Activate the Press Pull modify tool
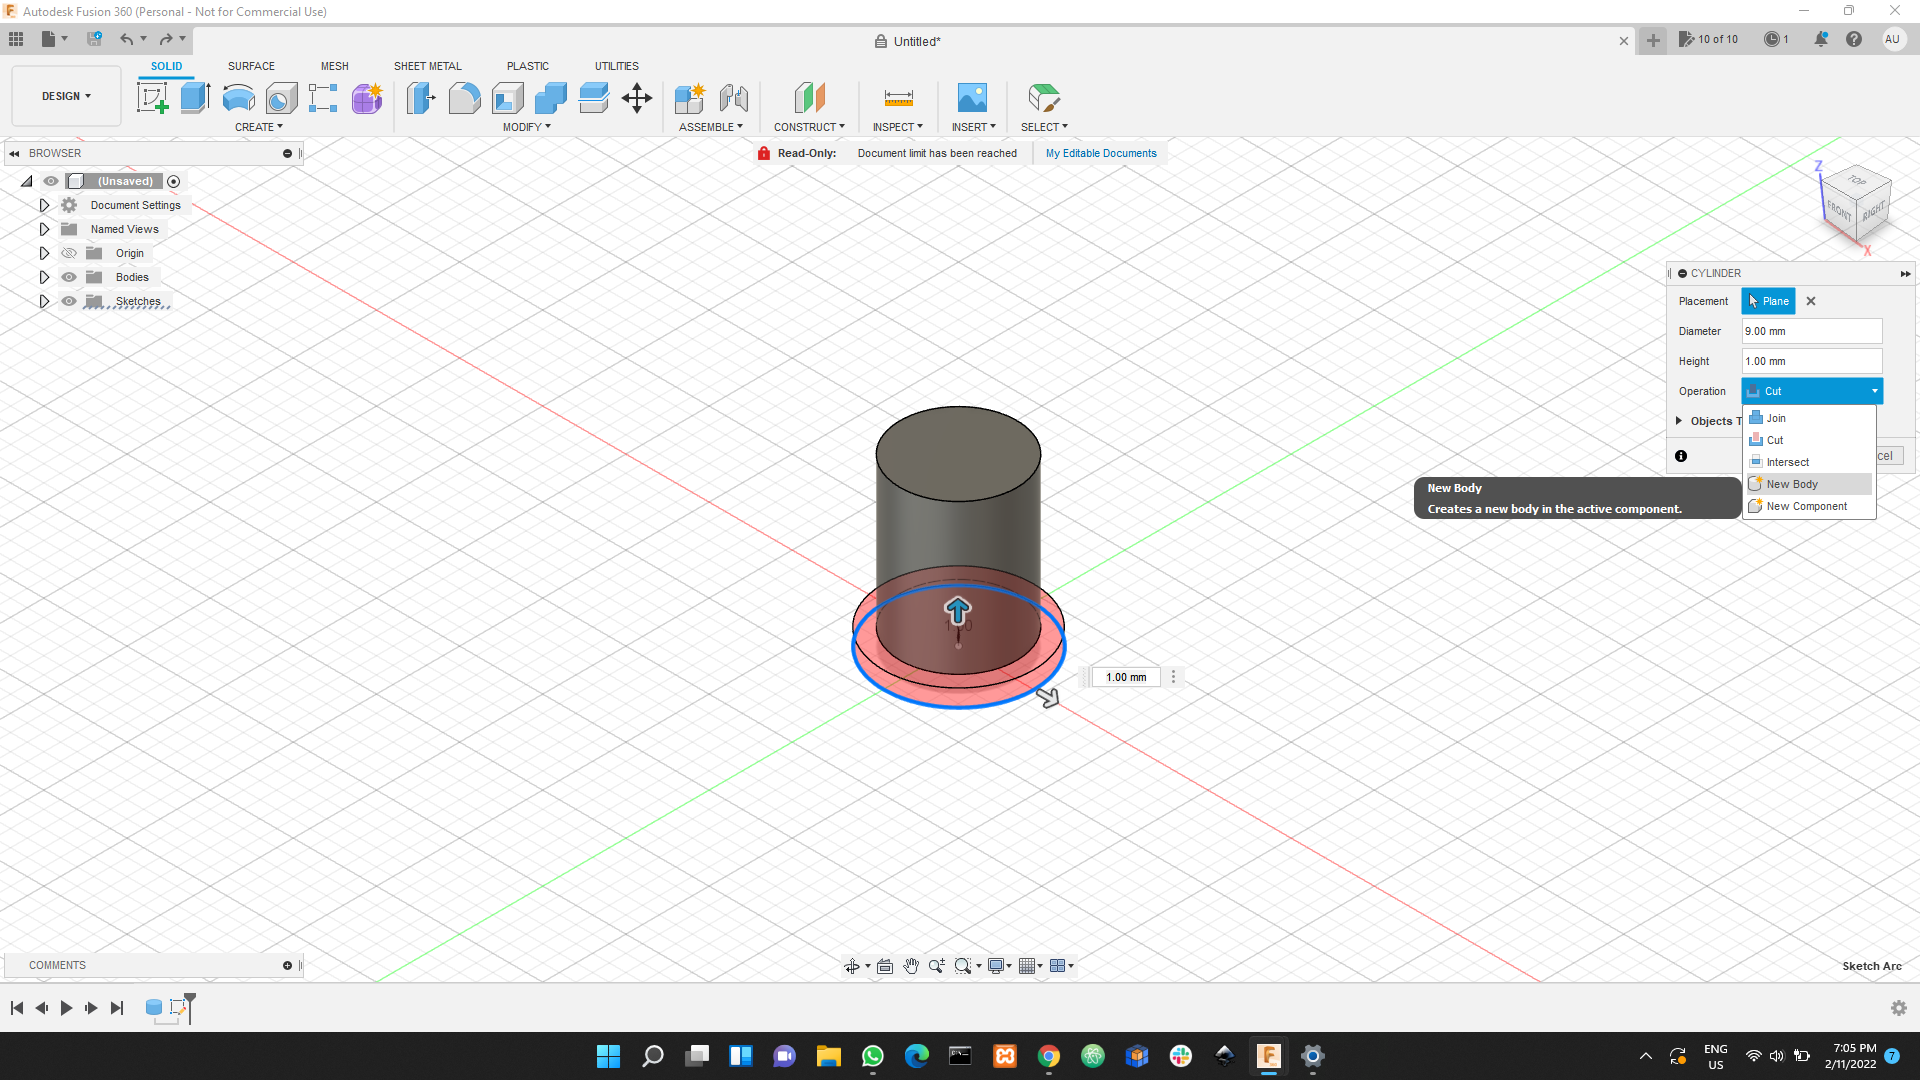Screen dimensions: 1920x1080 tap(421, 99)
